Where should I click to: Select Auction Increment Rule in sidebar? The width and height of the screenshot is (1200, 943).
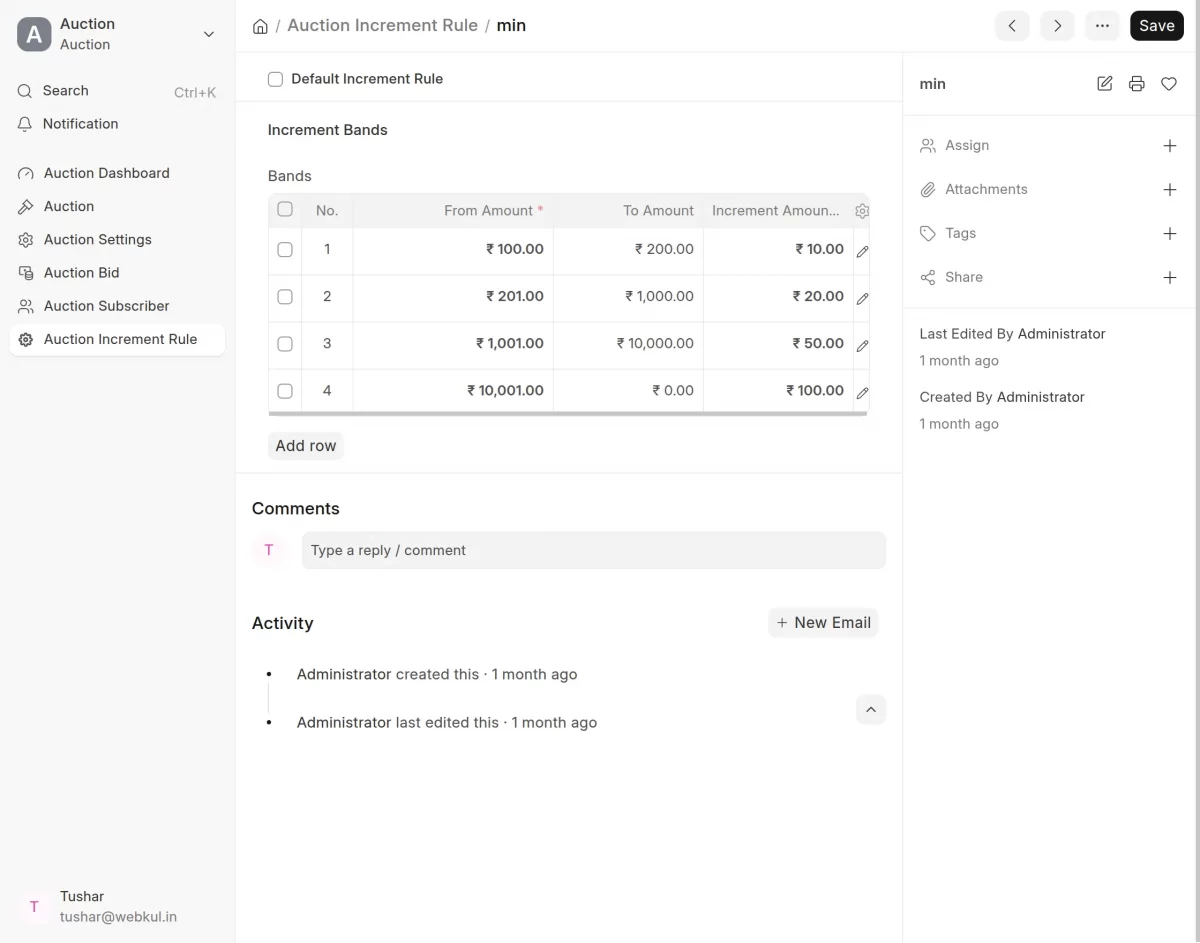[x=117, y=339]
